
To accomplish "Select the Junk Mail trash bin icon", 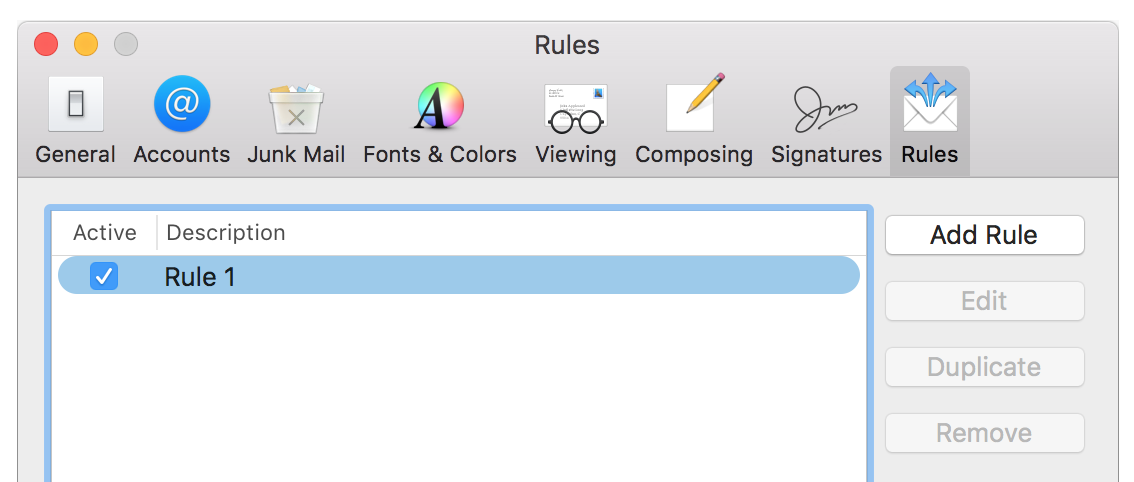I will click(296, 109).
